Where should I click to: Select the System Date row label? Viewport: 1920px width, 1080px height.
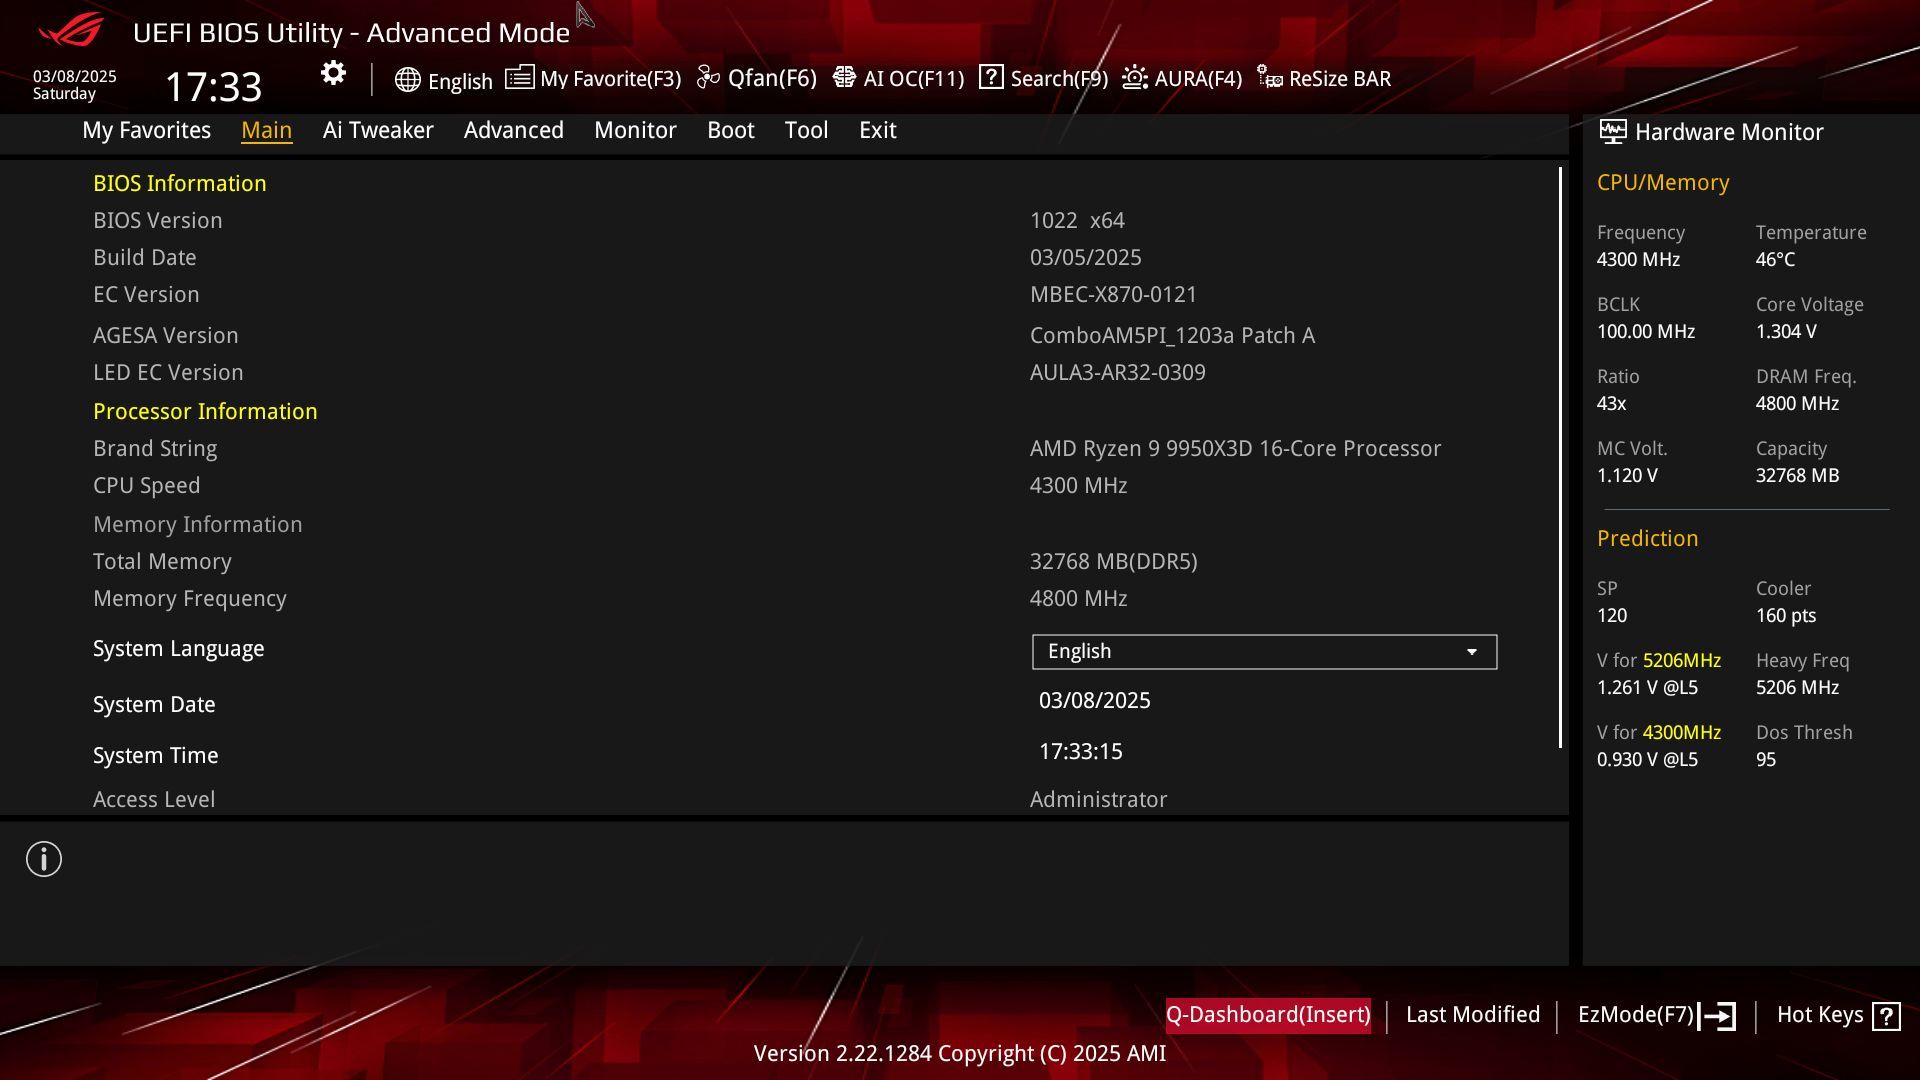pyautogui.click(x=154, y=705)
